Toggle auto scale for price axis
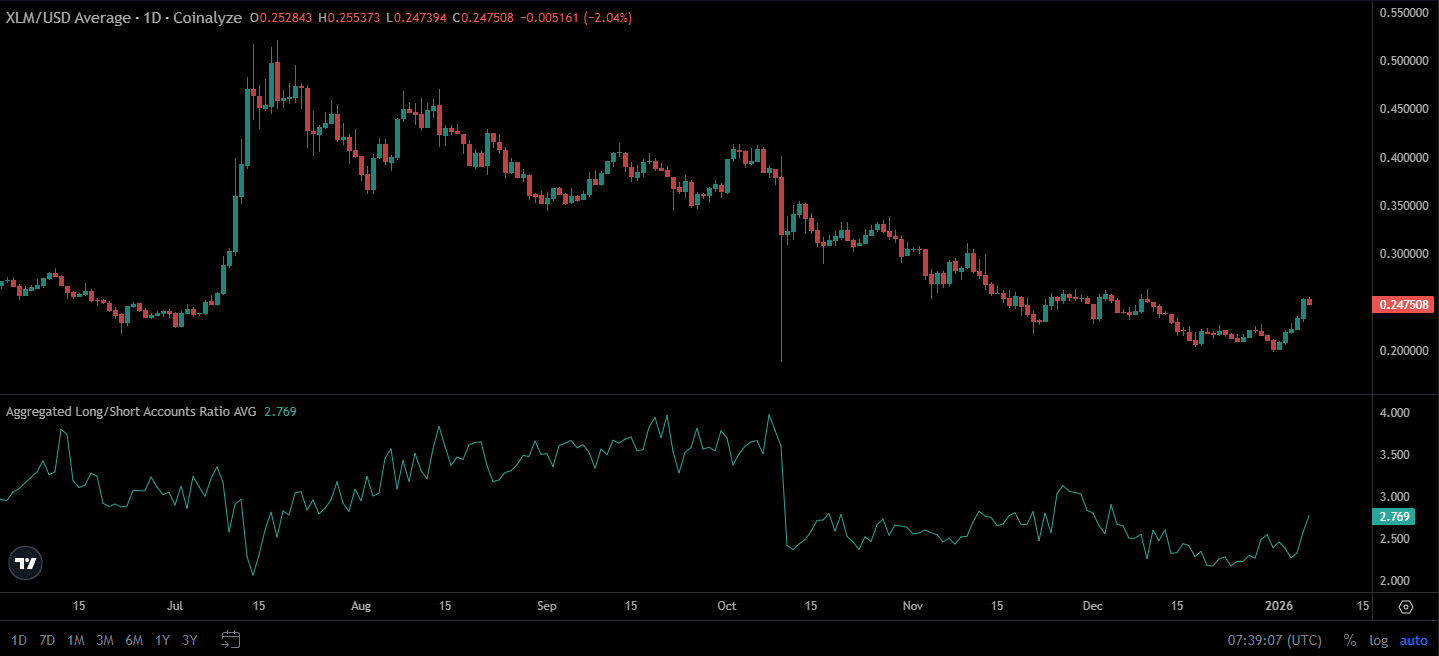This screenshot has width=1439, height=656. (1413, 640)
